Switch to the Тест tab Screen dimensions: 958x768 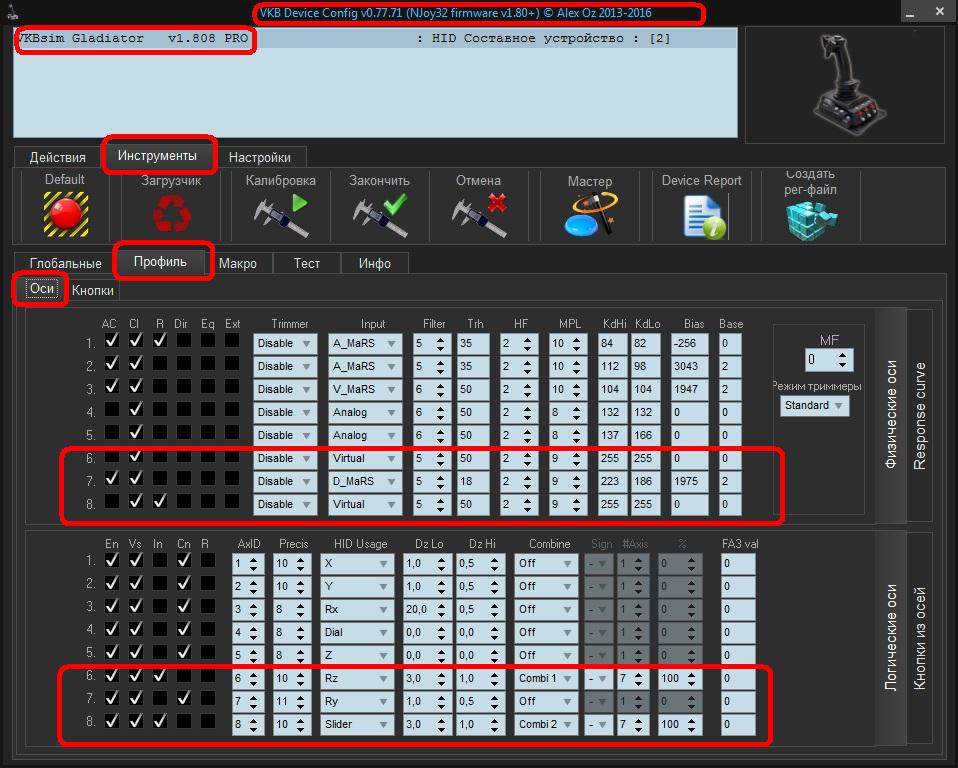307,263
